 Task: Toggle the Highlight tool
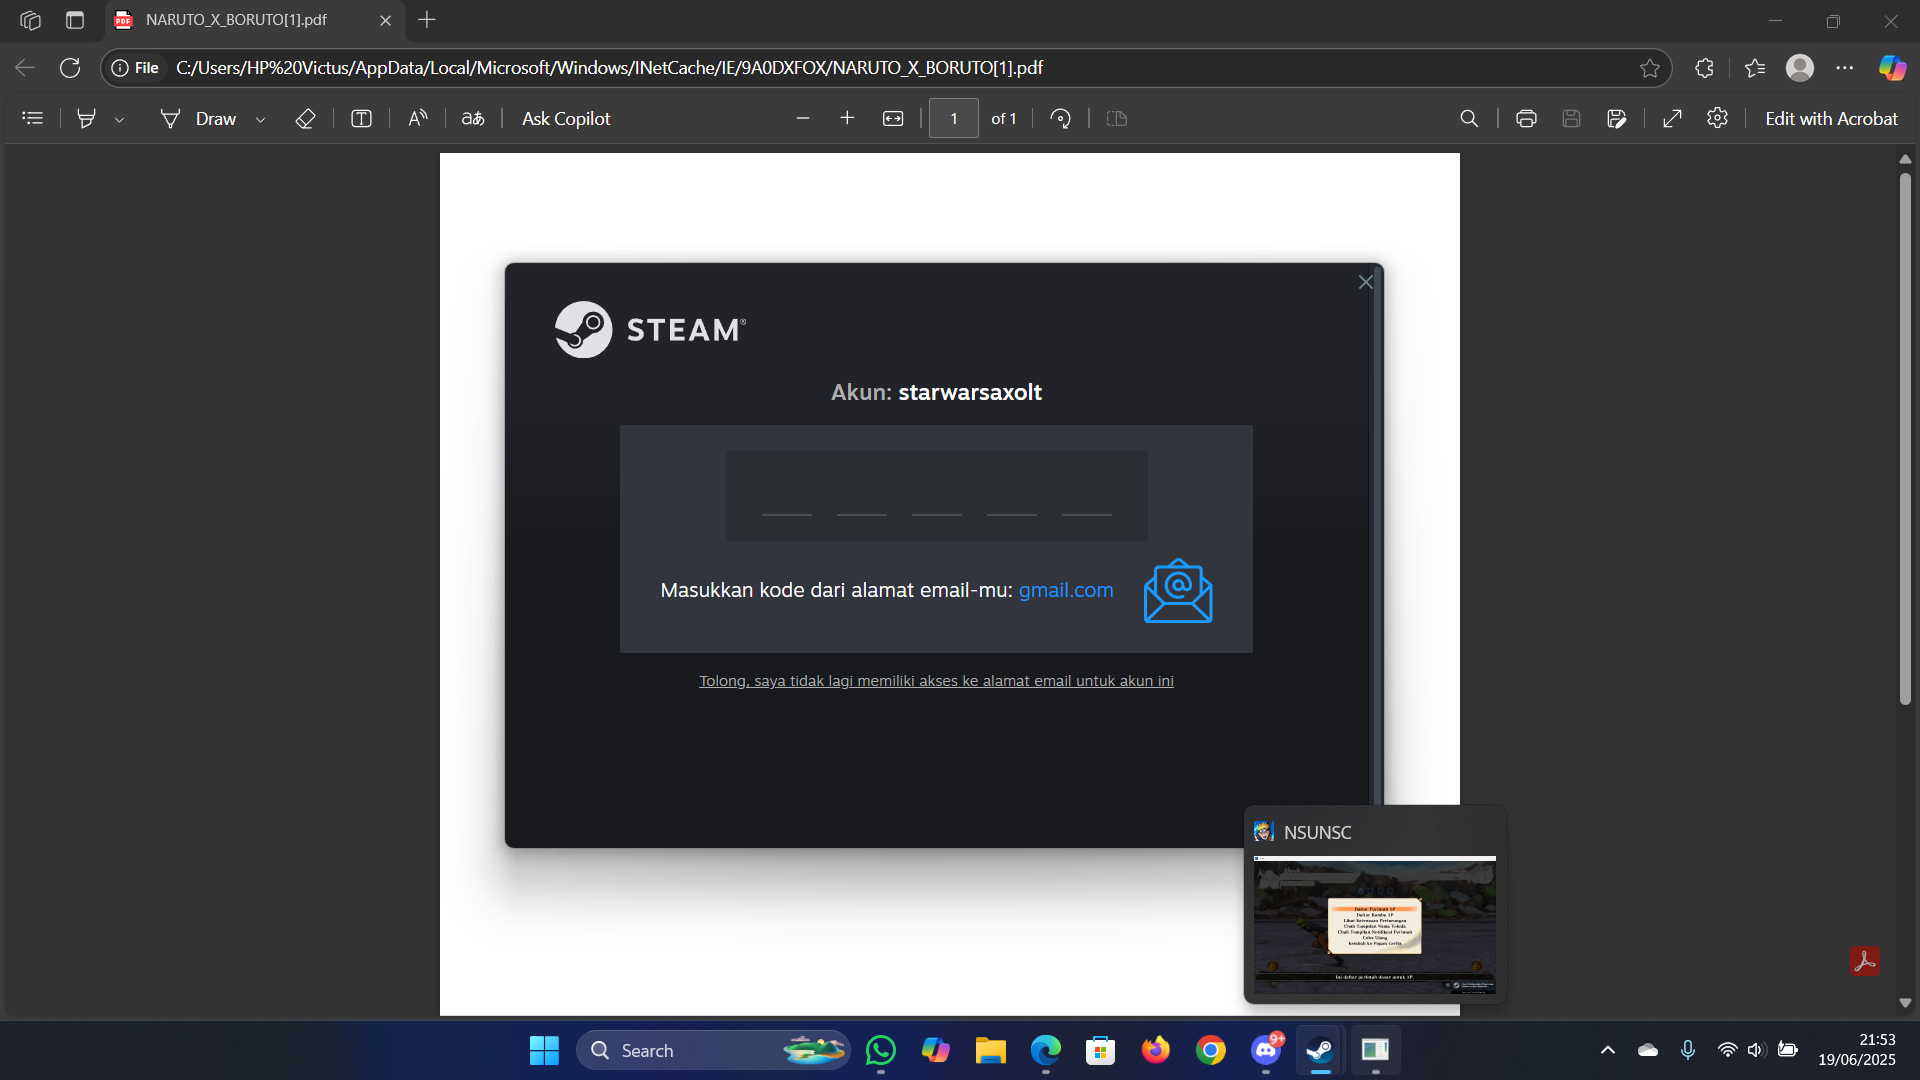[87, 118]
